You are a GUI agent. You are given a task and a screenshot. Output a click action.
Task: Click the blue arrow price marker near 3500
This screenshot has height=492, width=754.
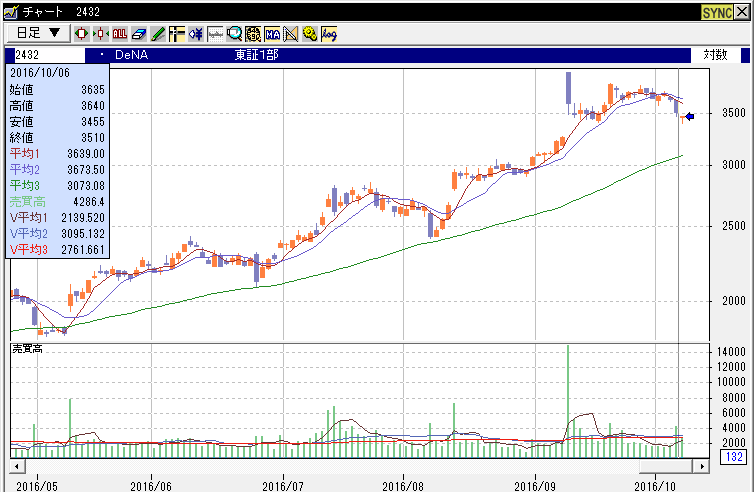pos(689,117)
